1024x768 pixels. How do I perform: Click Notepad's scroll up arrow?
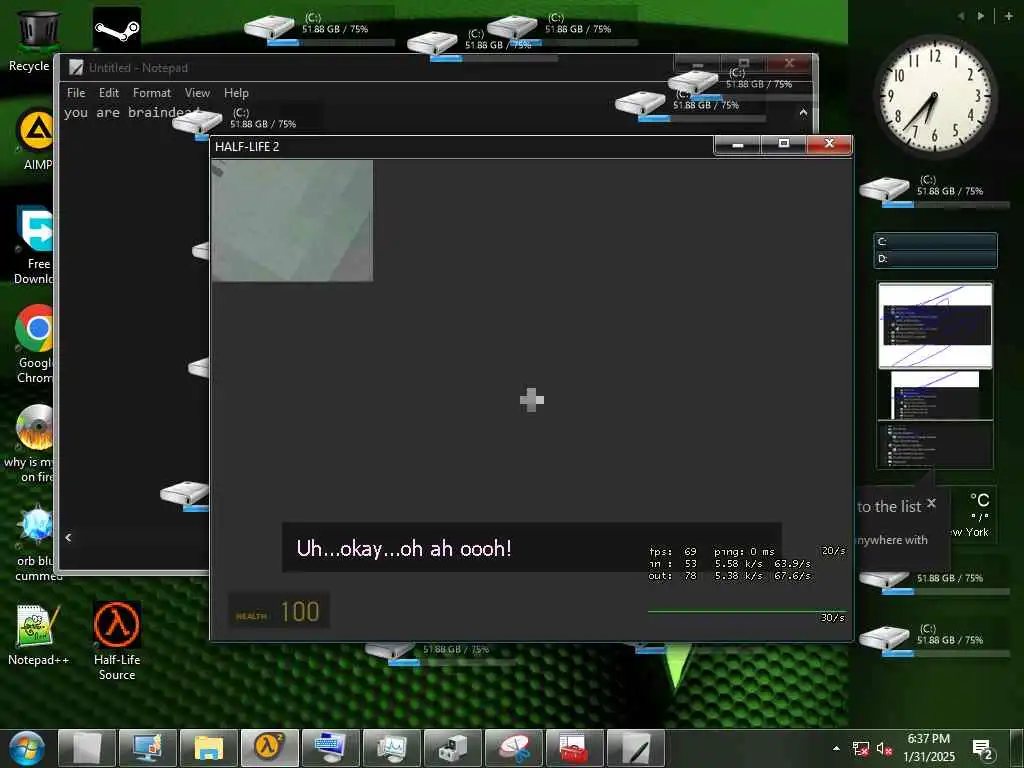[803, 113]
